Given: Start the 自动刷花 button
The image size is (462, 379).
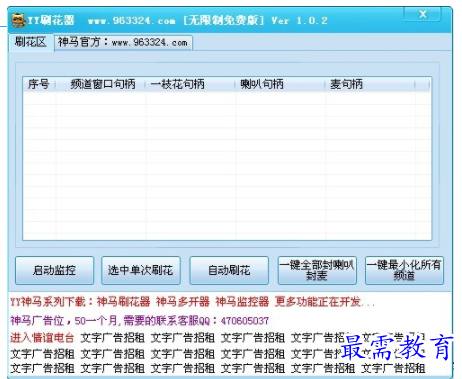Looking at the screenshot, I should pos(229,270).
